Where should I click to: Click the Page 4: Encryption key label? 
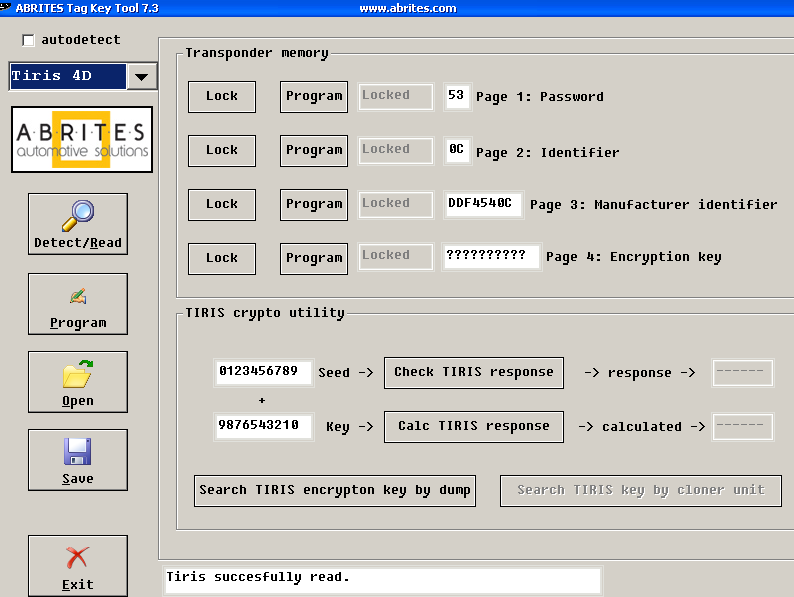[x=633, y=257]
